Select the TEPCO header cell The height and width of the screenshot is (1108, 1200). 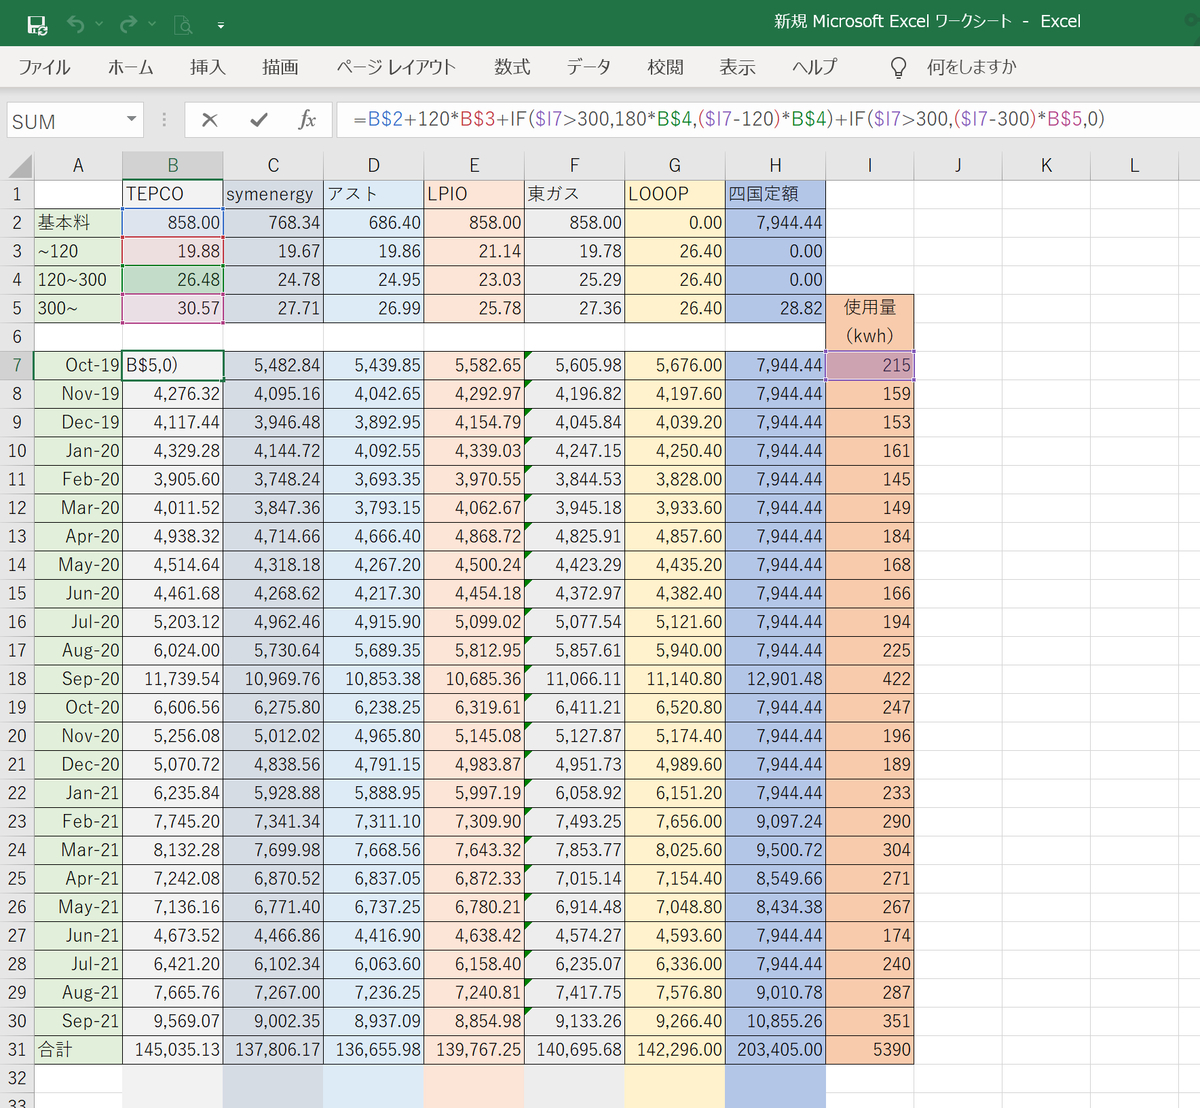[172, 194]
